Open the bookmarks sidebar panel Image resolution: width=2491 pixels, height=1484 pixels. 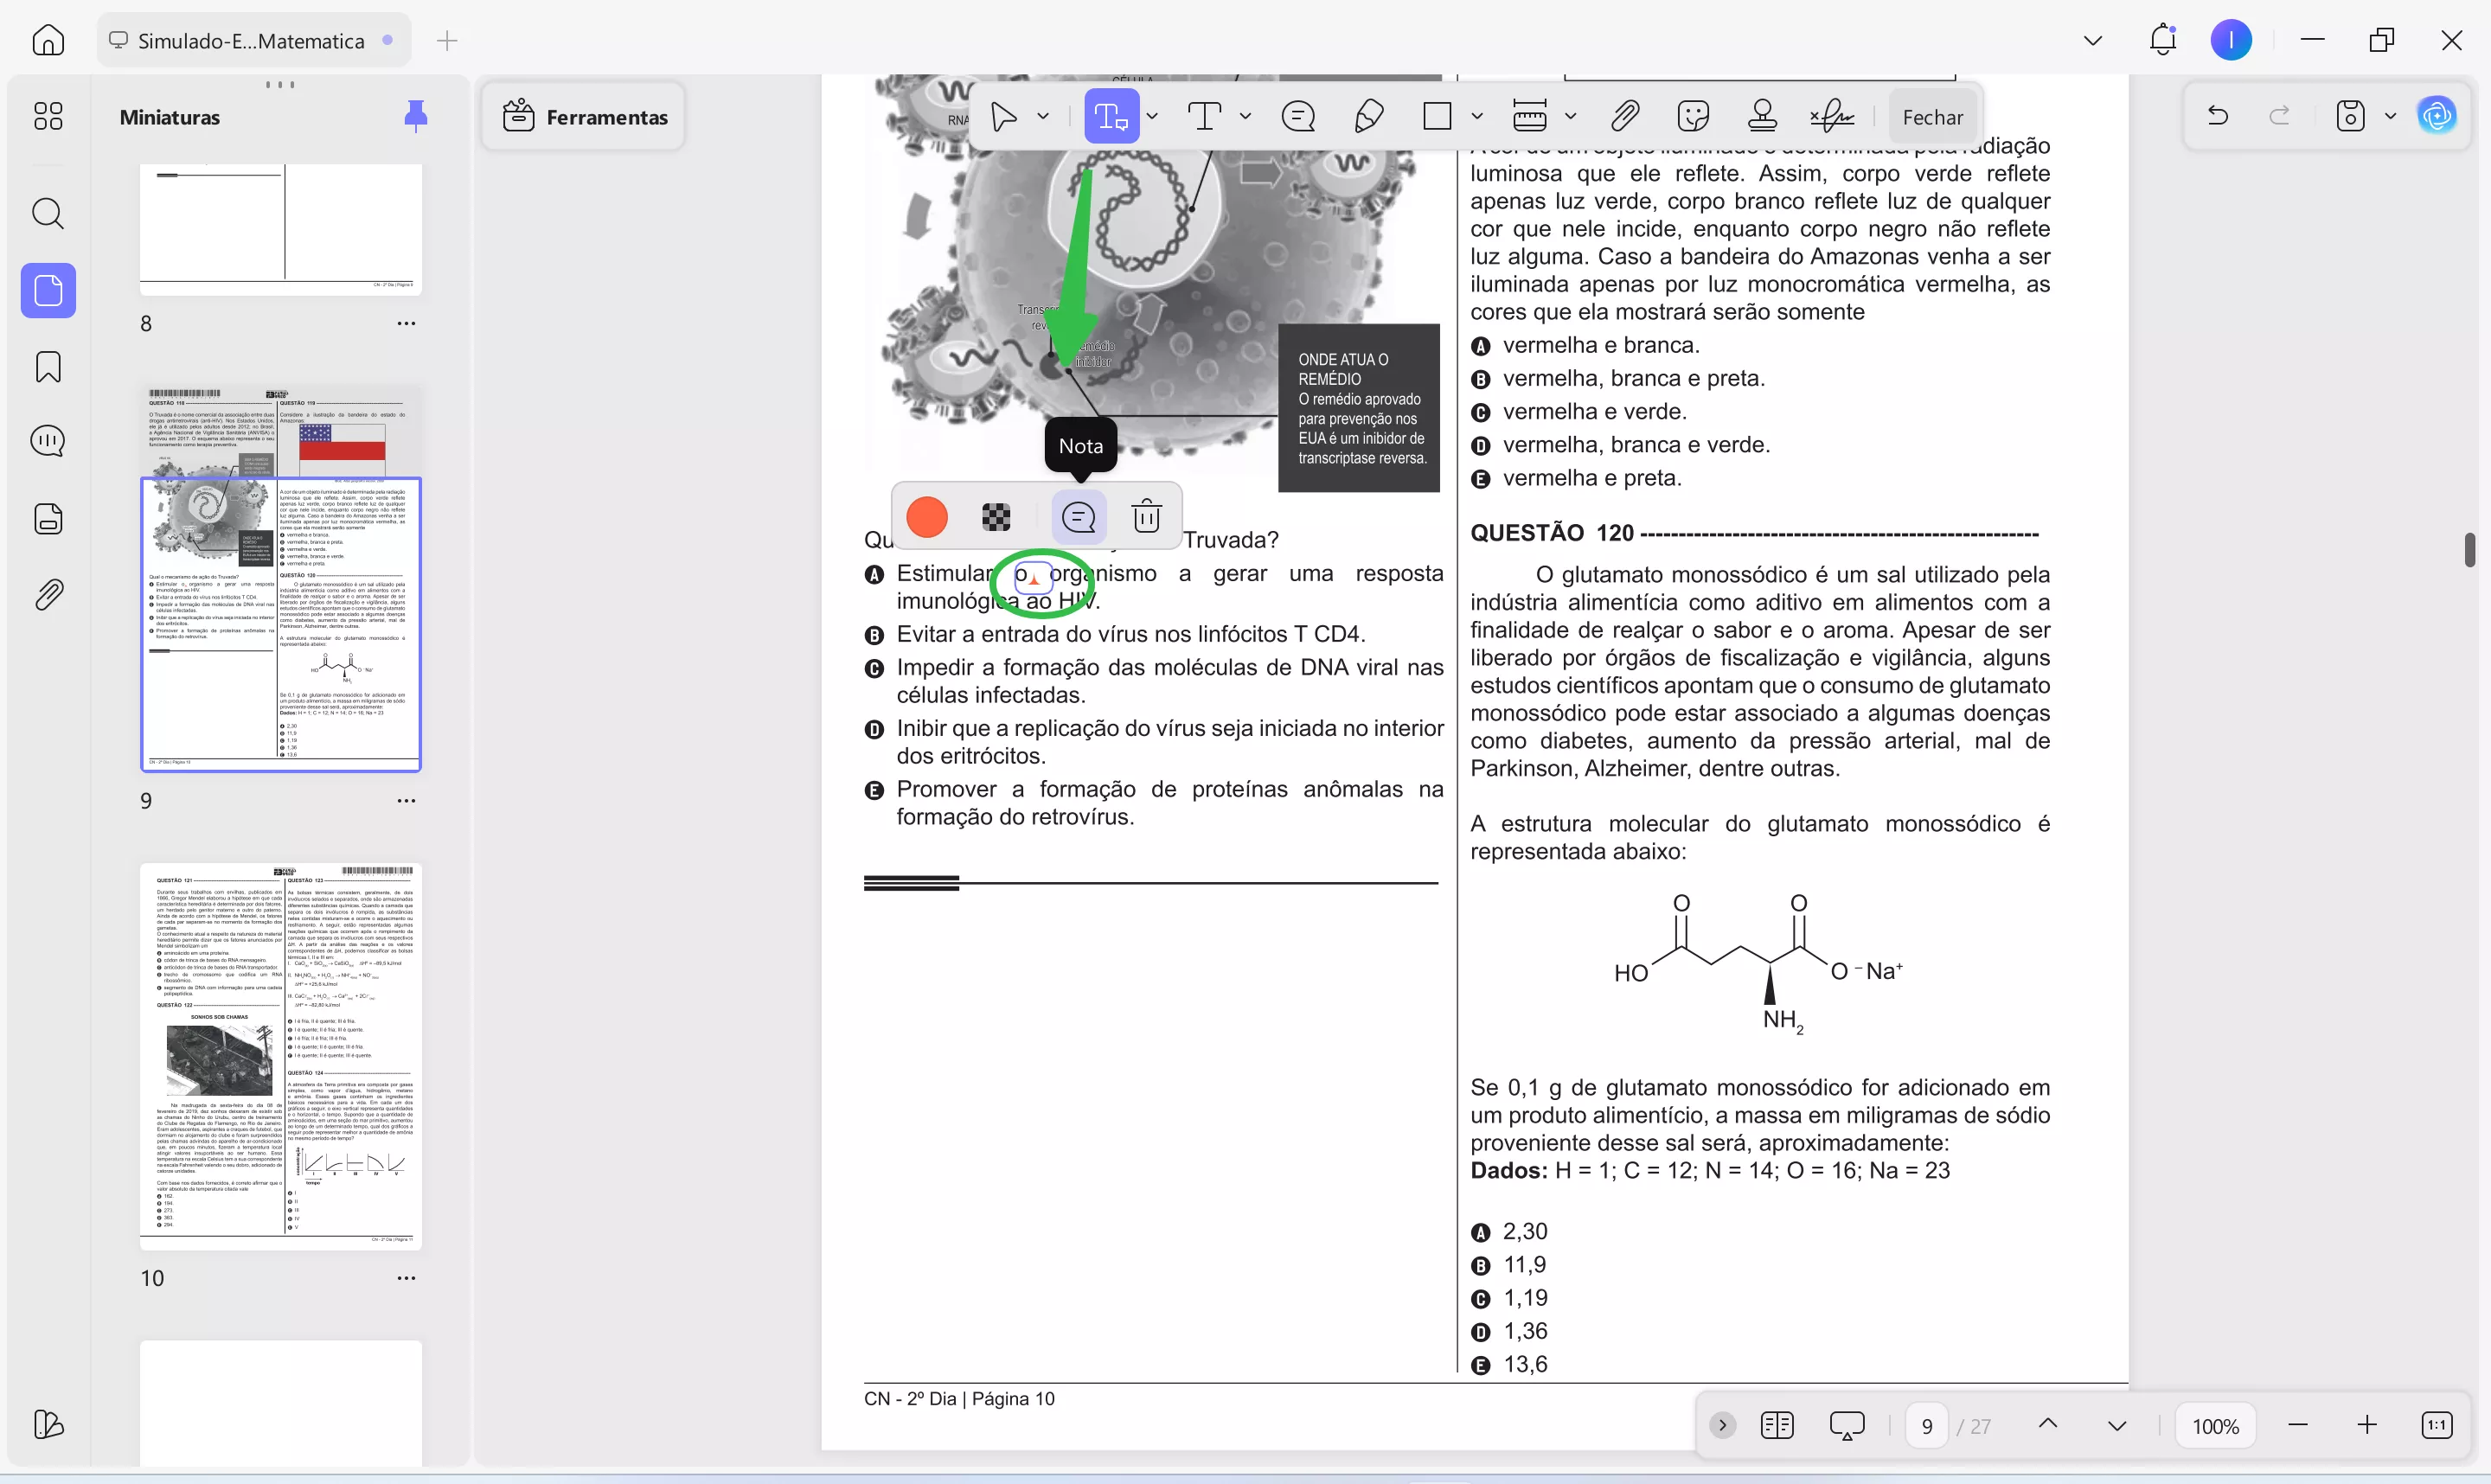(48, 367)
